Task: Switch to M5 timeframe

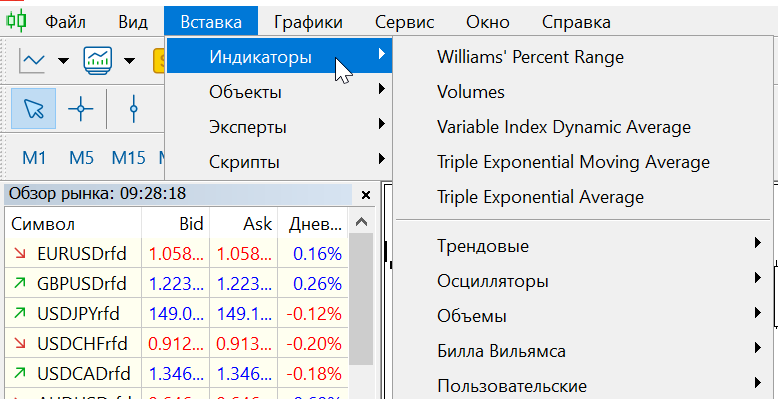Action: (x=81, y=158)
